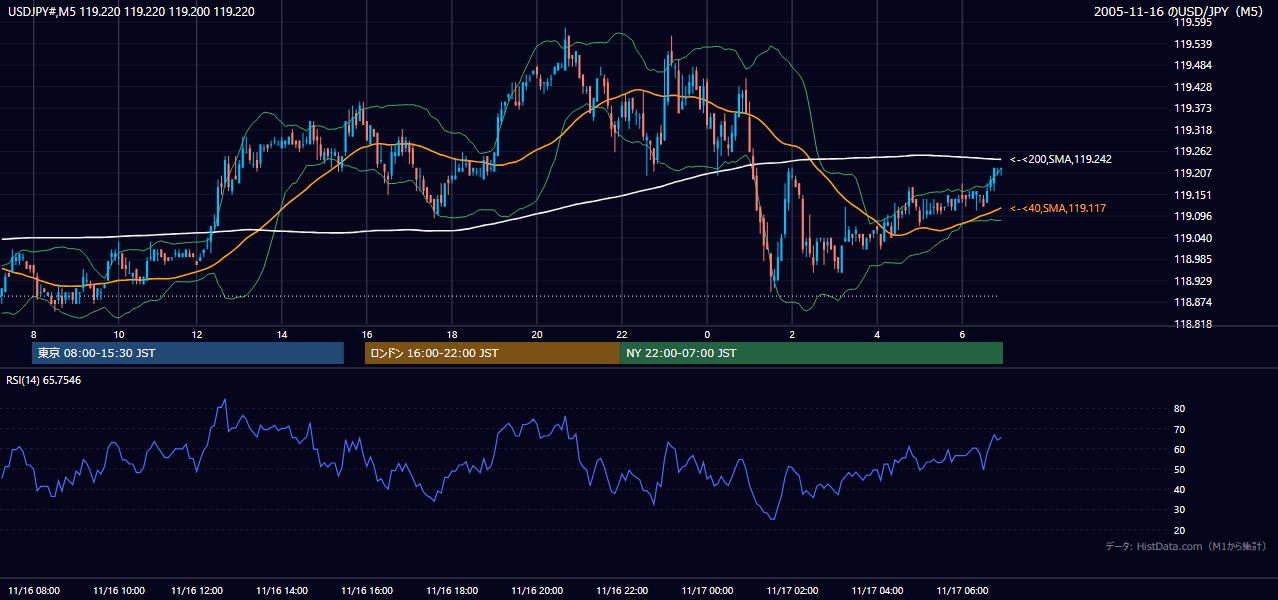Click RSI axis level 20
Image resolution: width=1278 pixels, height=600 pixels.
tap(1179, 530)
